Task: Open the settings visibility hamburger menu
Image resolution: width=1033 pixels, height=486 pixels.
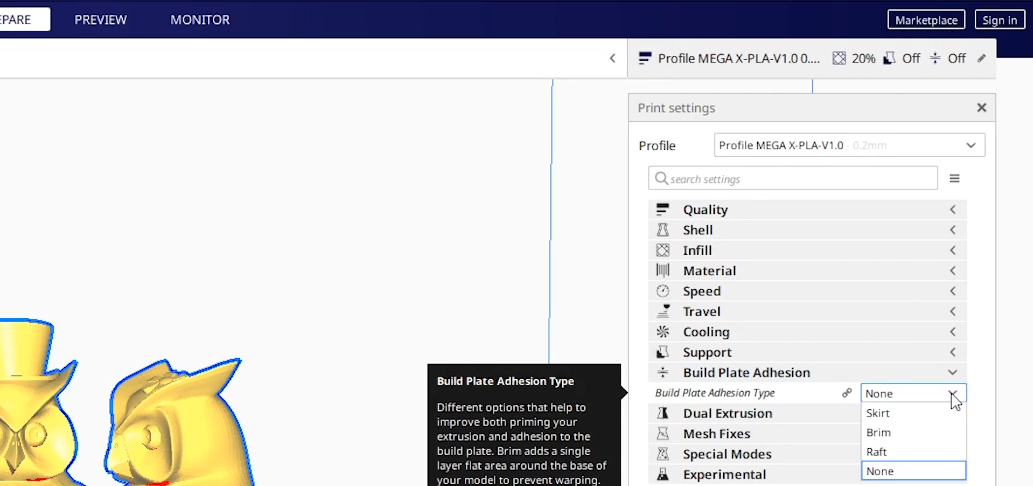Action: click(954, 178)
